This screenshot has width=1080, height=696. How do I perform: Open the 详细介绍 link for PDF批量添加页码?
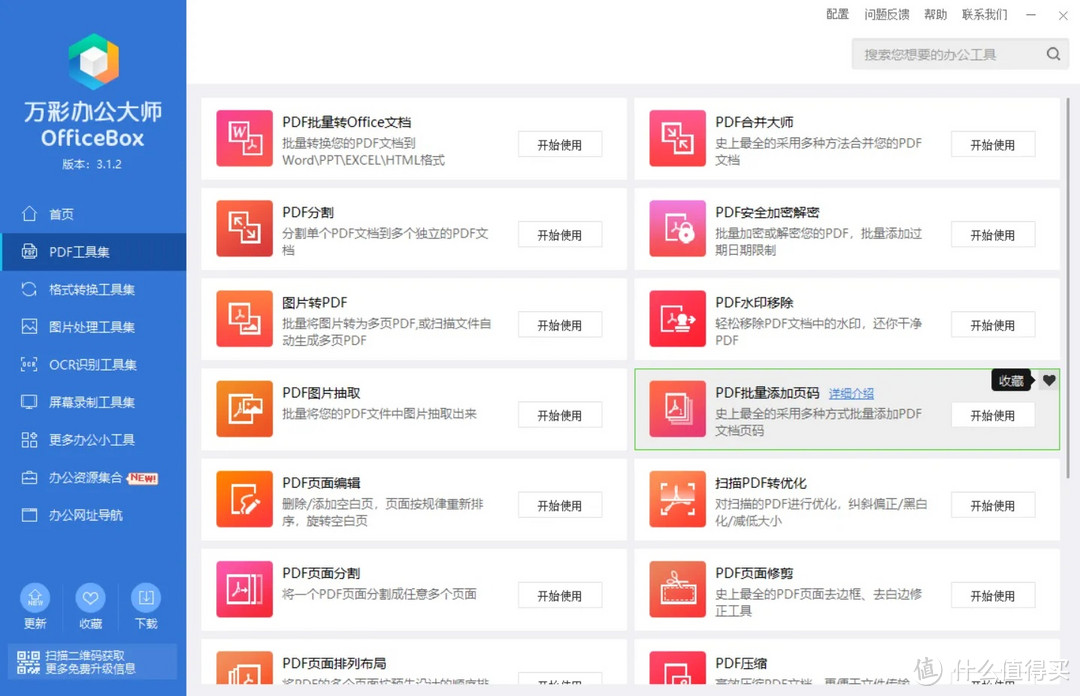[x=851, y=393]
